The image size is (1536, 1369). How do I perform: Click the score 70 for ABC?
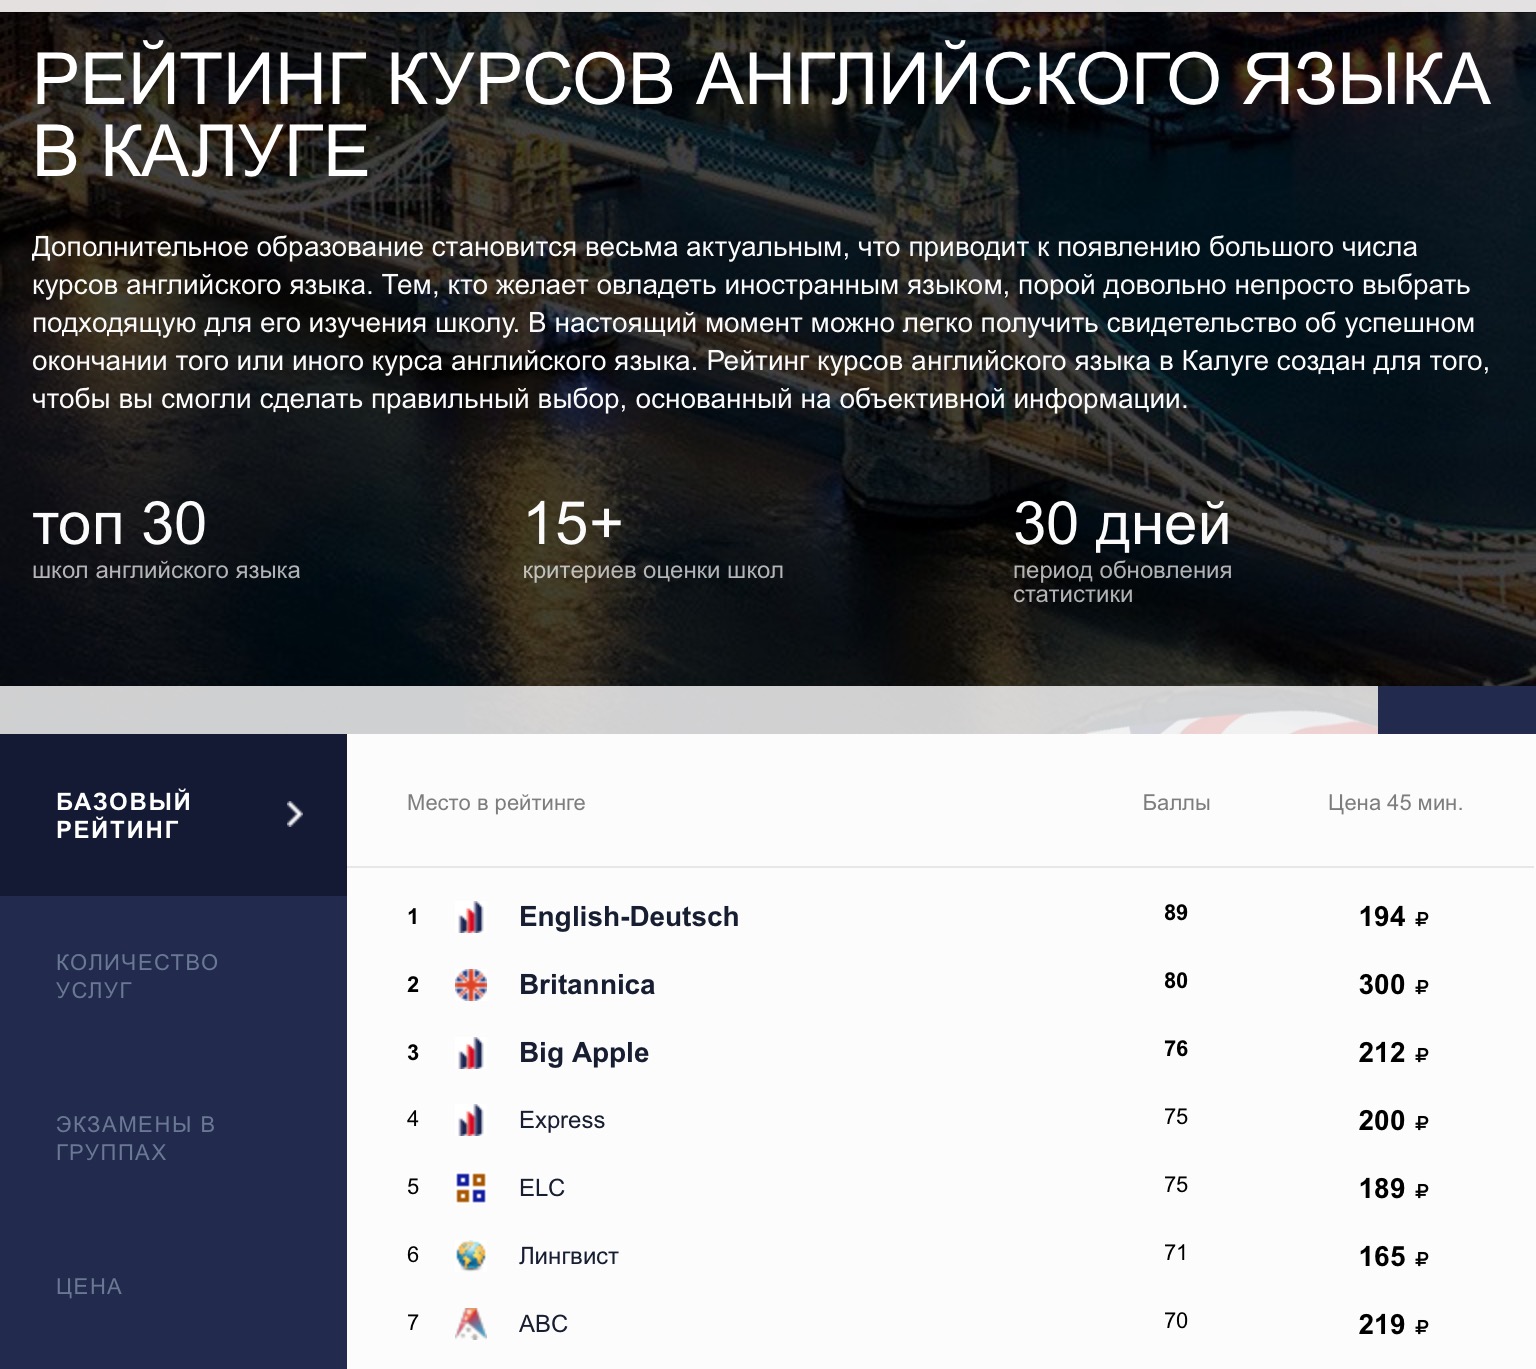tap(1176, 1321)
